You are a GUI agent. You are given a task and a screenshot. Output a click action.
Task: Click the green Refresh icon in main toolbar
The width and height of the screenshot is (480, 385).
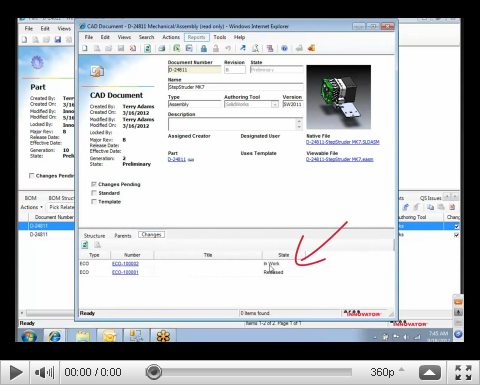147,48
